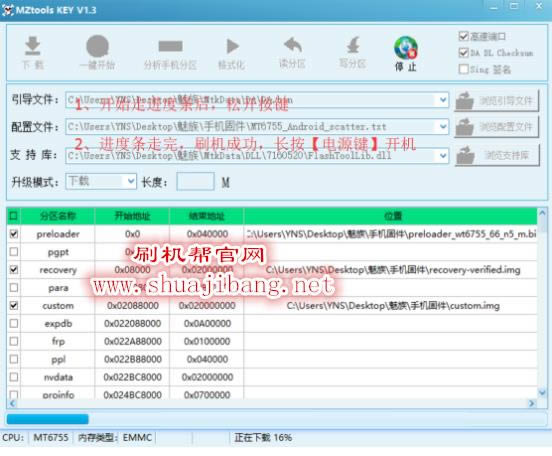Check the frp partition checkbox
The height and width of the screenshot is (456, 552).
[x=14, y=342]
